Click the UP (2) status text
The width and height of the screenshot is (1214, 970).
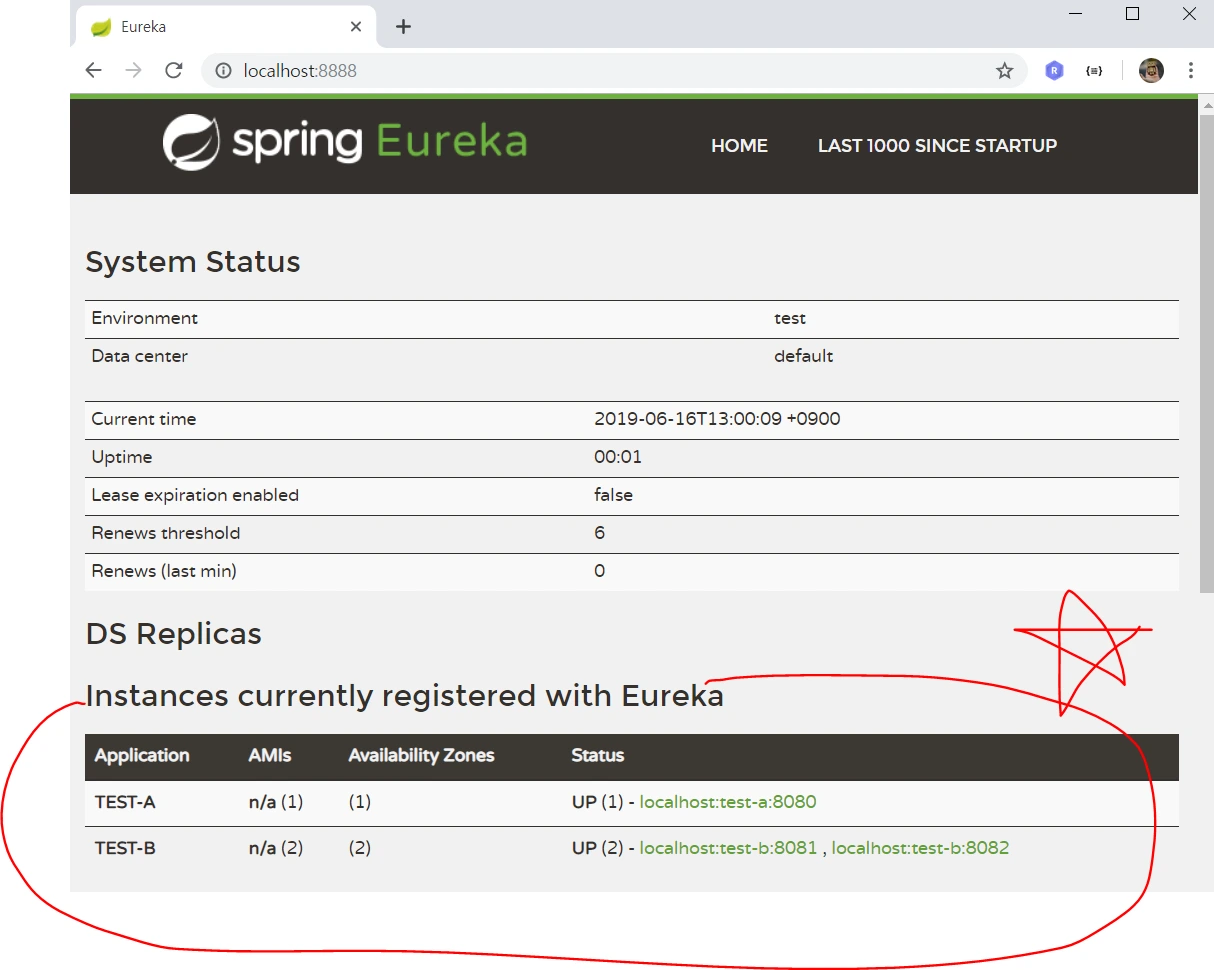598,848
